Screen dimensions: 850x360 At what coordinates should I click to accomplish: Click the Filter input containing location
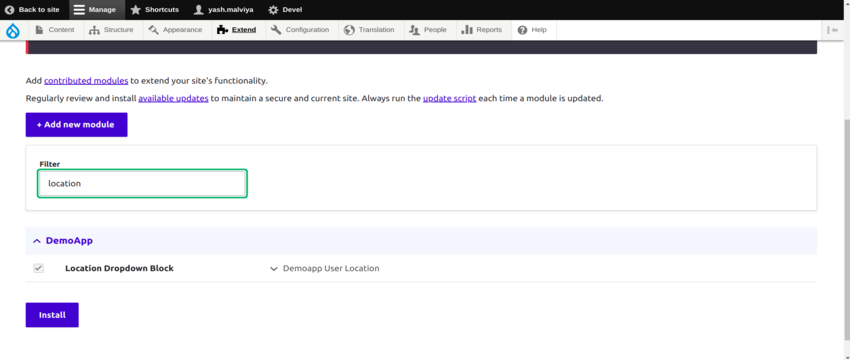[143, 183]
